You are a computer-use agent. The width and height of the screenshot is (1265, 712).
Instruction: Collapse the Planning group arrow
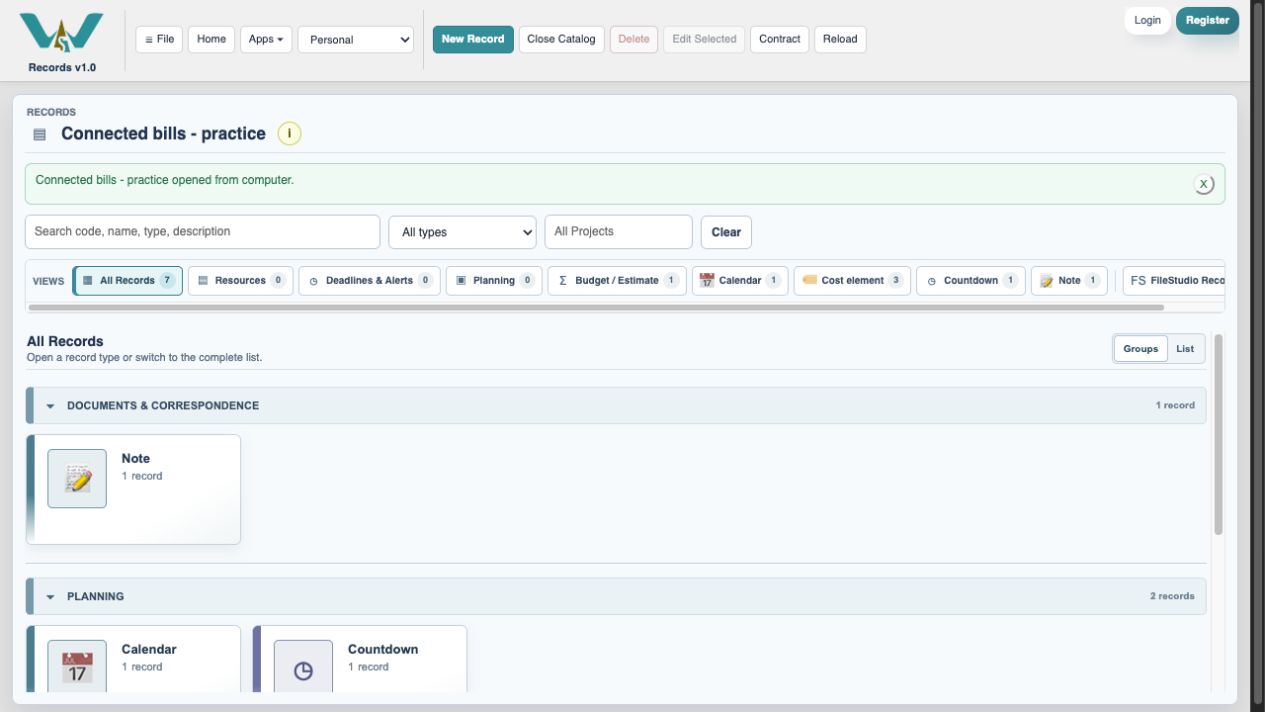[x=50, y=597]
